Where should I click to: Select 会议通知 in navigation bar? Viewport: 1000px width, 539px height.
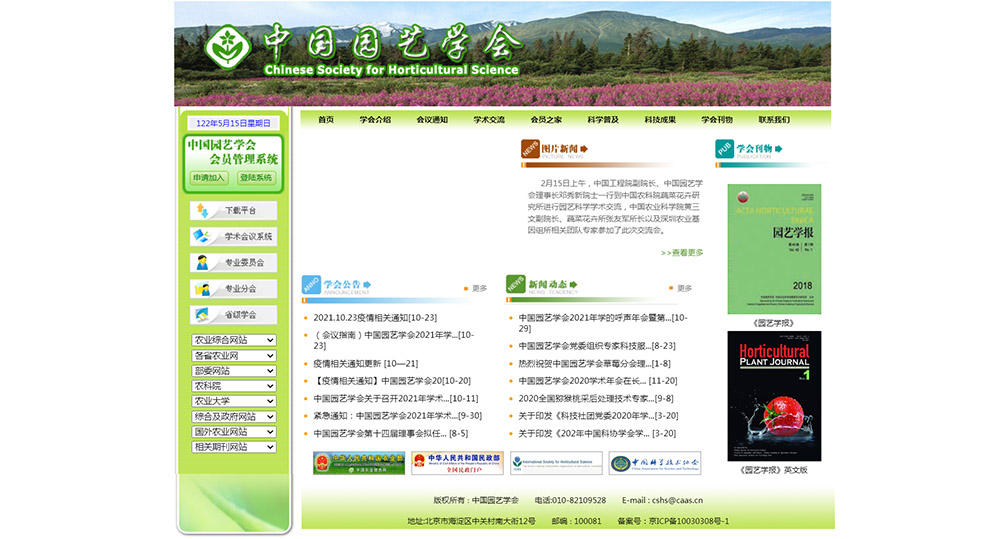[x=432, y=119]
